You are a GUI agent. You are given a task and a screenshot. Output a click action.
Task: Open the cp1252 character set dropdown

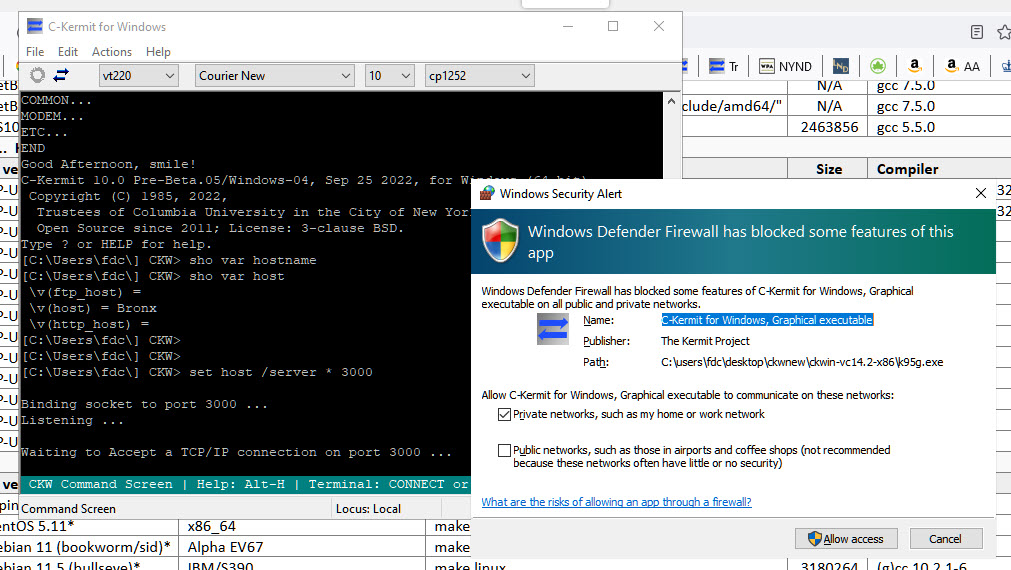pyautogui.click(x=480, y=75)
